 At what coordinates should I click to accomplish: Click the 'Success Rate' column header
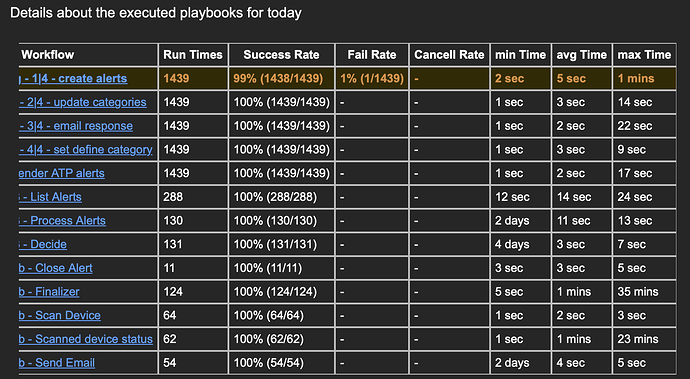pyautogui.click(x=282, y=55)
